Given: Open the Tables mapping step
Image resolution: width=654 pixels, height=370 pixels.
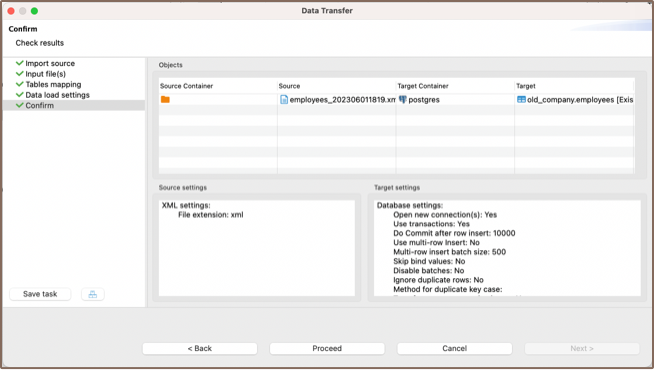Looking at the screenshot, I should [x=53, y=84].
